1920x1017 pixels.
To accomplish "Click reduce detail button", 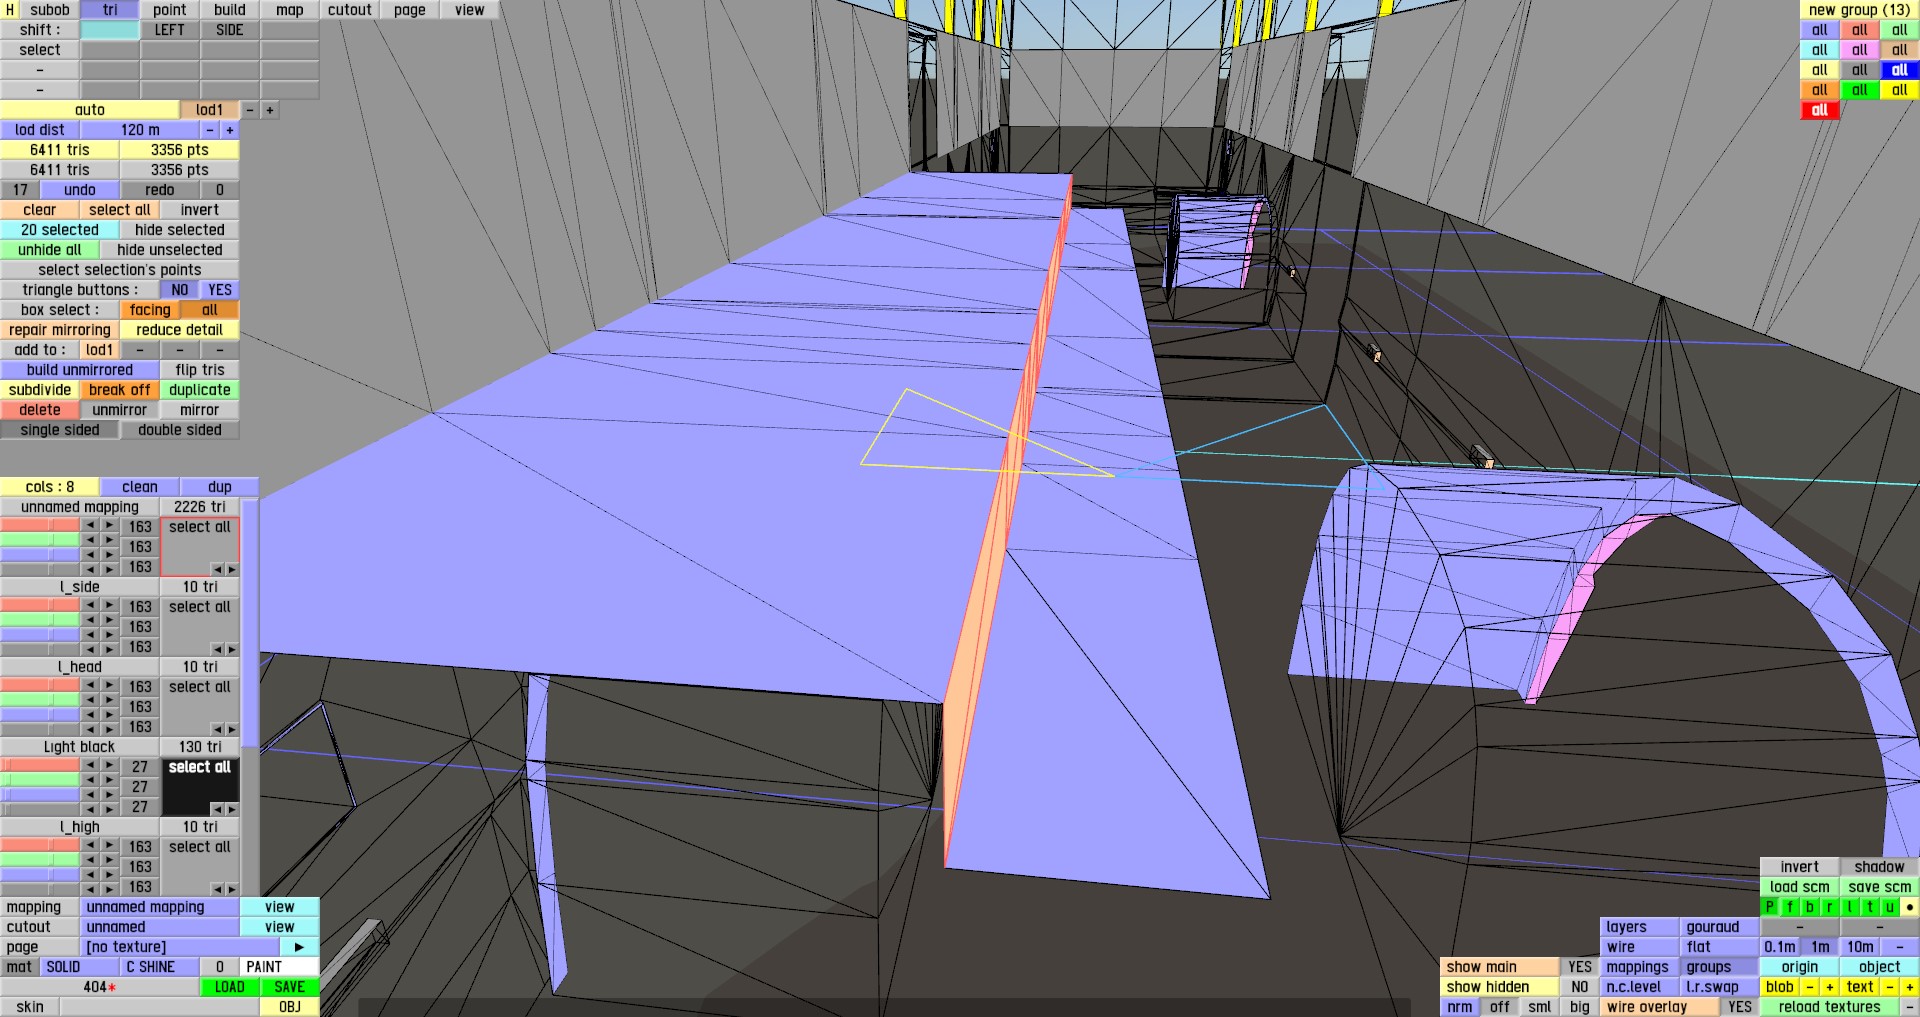I will [180, 330].
